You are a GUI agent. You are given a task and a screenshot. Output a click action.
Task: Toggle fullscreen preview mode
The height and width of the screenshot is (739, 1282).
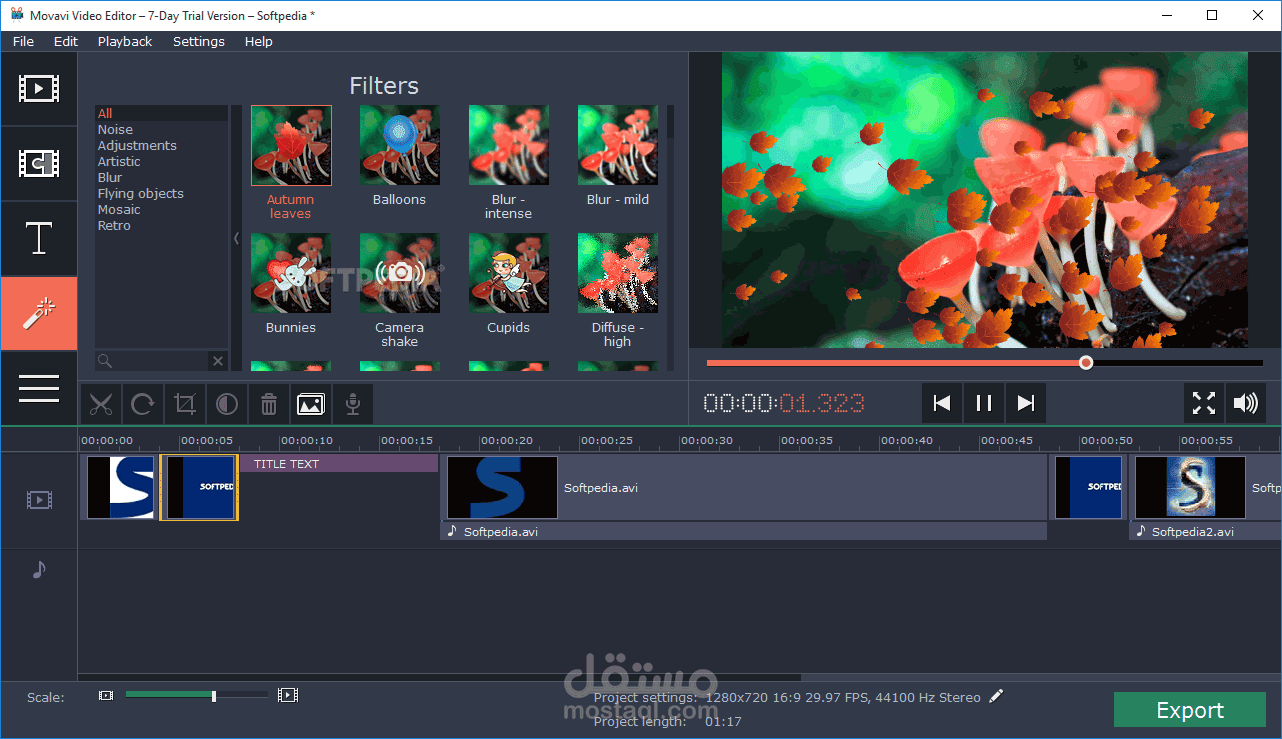1204,403
